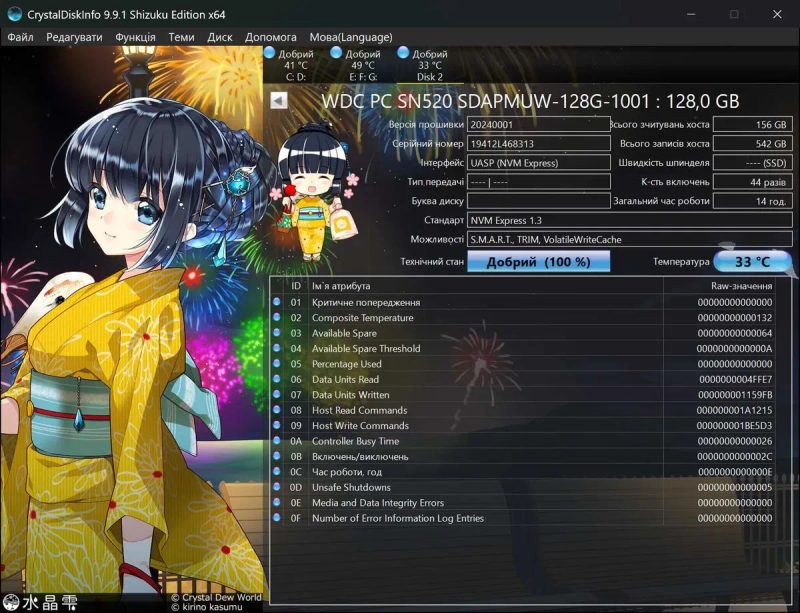Image resolution: width=800 pixels, height=613 pixels.
Task: Click the empty drive letter field
Action: [x=539, y=201]
